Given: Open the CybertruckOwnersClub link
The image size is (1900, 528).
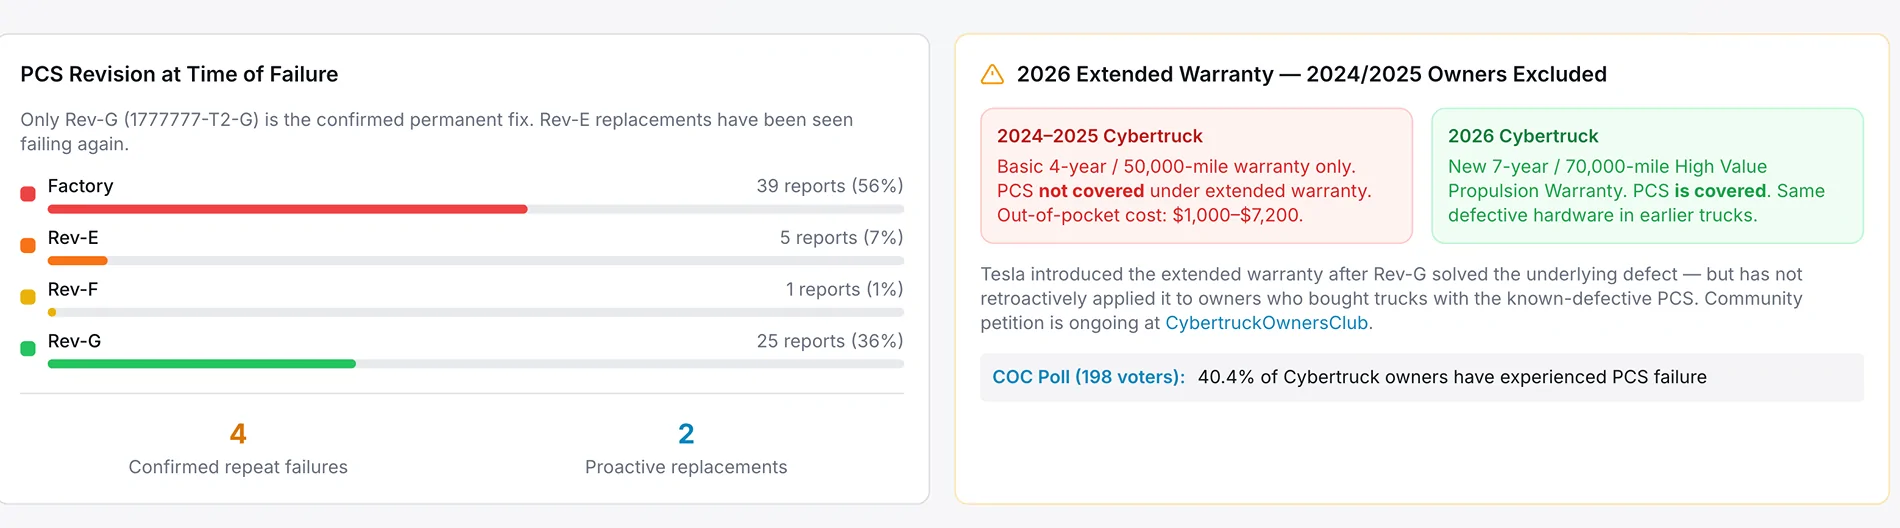Looking at the screenshot, I should click(1266, 323).
